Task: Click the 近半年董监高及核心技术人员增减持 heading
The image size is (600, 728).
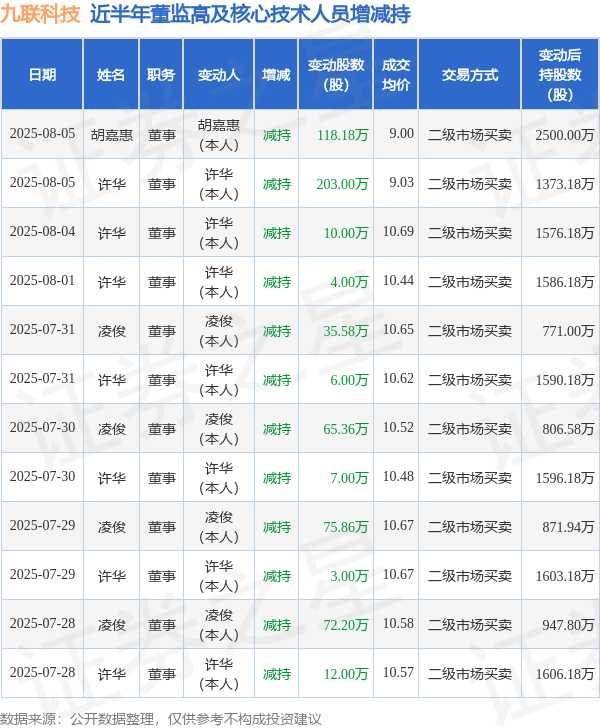Action: pos(250,14)
